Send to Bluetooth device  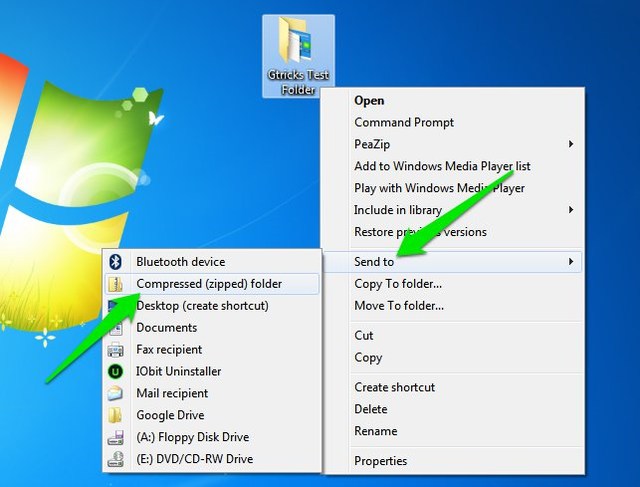click(x=212, y=262)
